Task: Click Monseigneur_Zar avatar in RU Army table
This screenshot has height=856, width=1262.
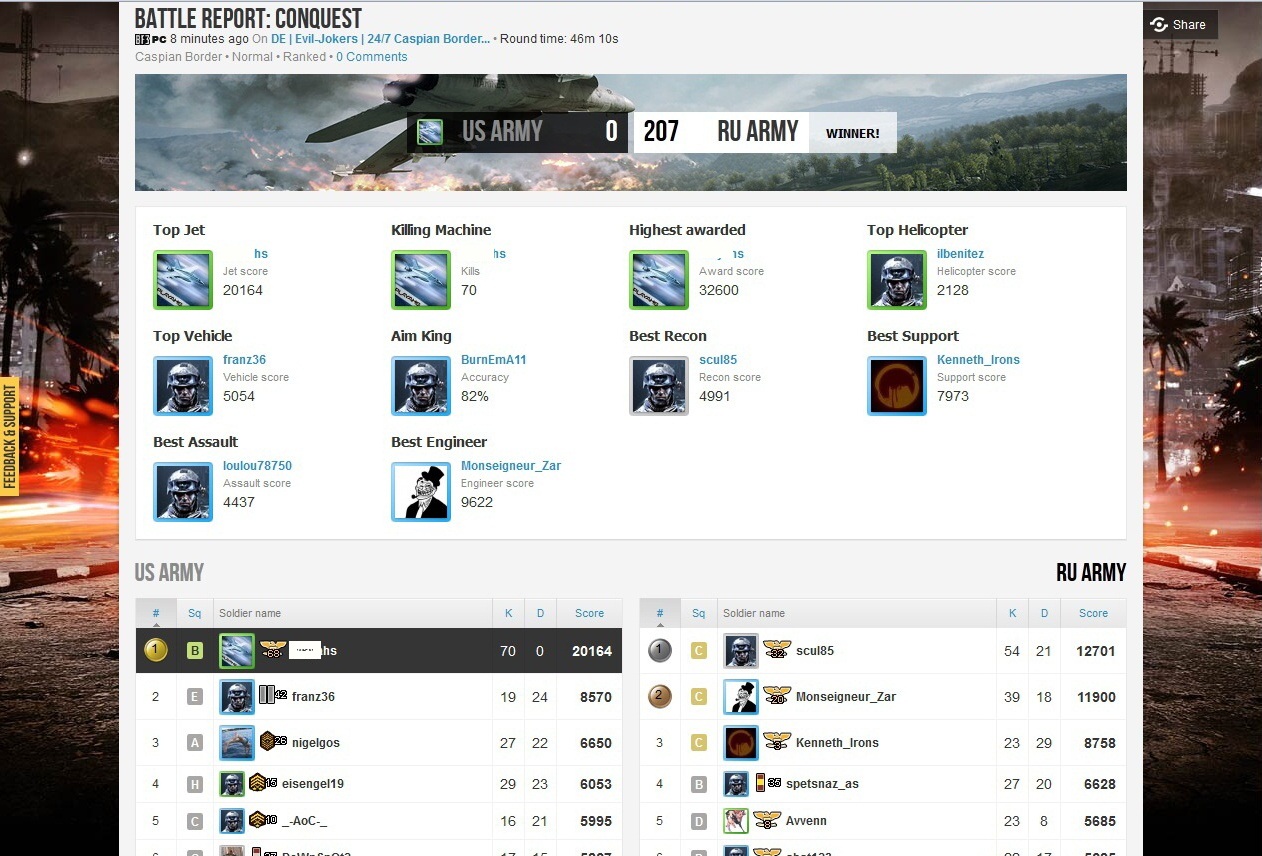Action: click(741, 697)
